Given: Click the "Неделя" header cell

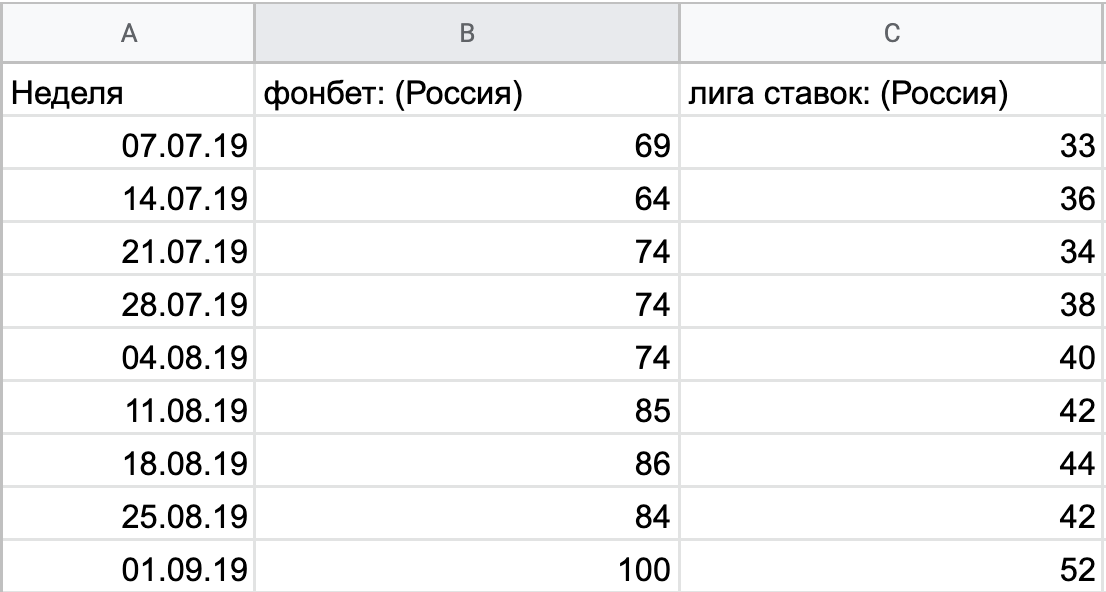Looking at the screenshot, I should tap(127, 95).
